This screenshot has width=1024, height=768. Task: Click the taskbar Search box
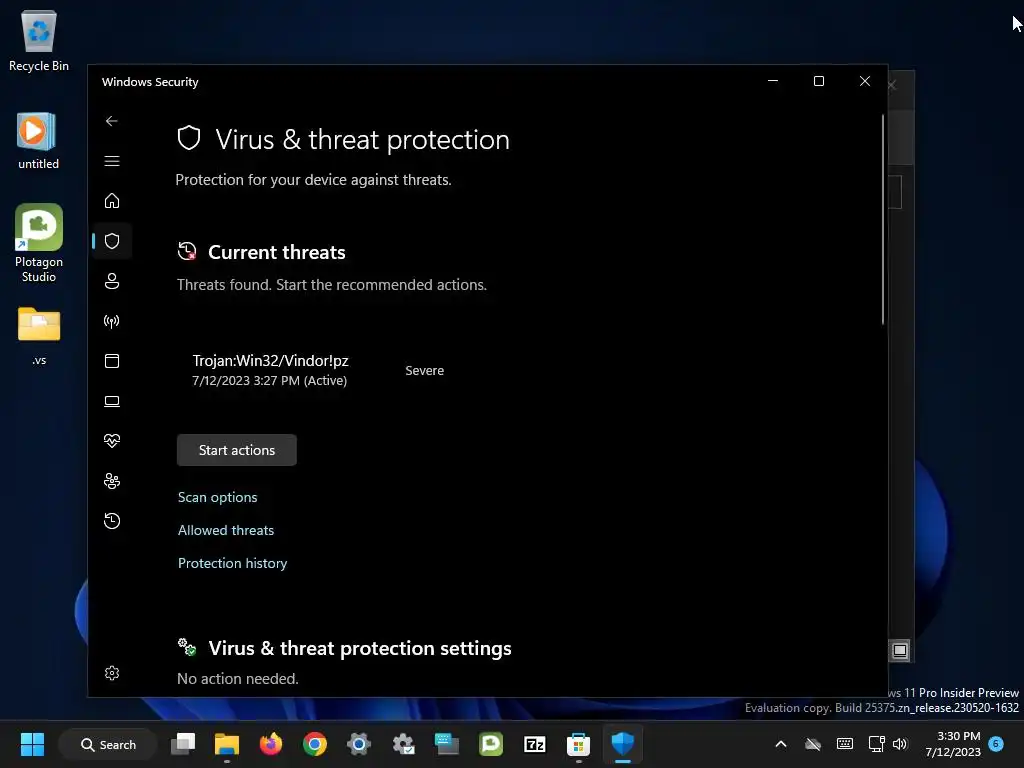coord(108,744)
